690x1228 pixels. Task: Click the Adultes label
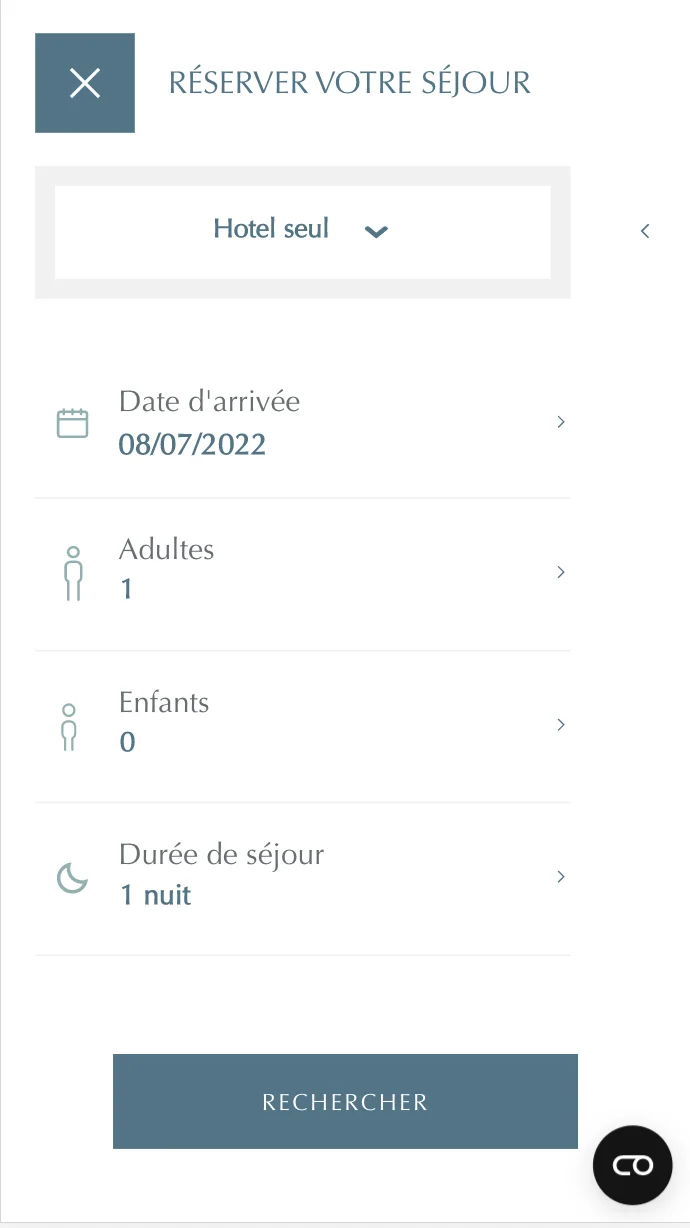[166, 549]
